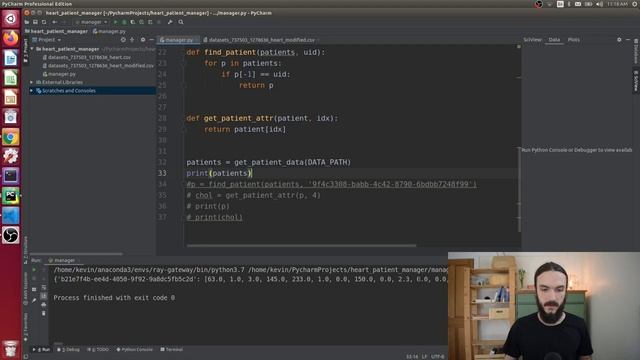The image size is (640, 360).
Task: Select the Data tab in SciView
Action: [x=554, y=40]
